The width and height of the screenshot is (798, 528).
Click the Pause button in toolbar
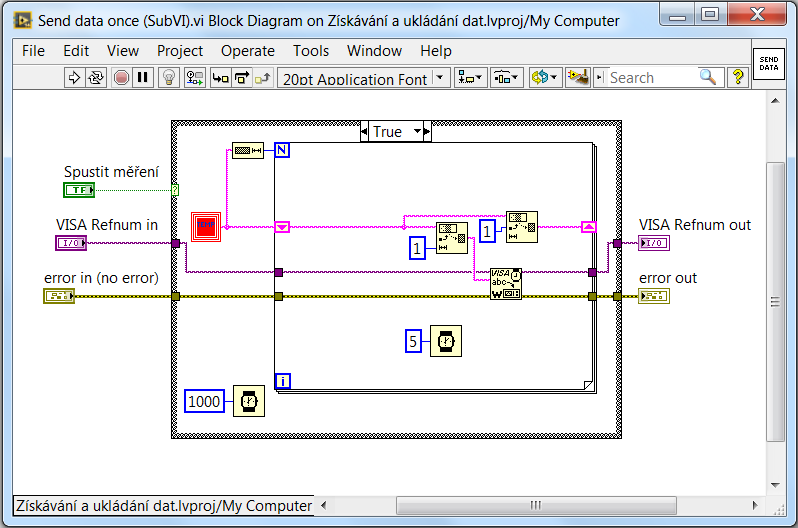coord(143,78)
